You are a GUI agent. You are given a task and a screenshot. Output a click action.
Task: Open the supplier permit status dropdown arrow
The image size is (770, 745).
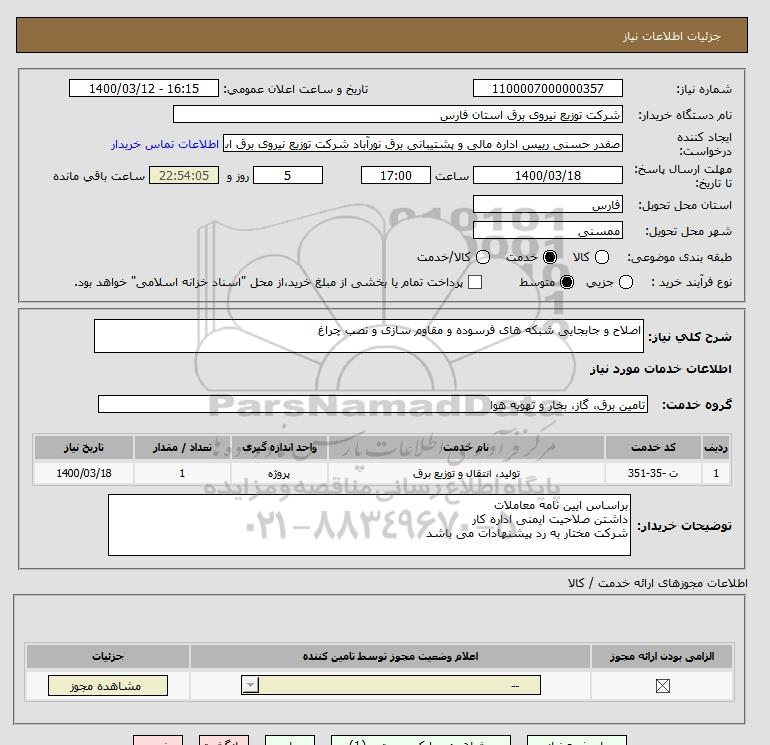point(250,685)
